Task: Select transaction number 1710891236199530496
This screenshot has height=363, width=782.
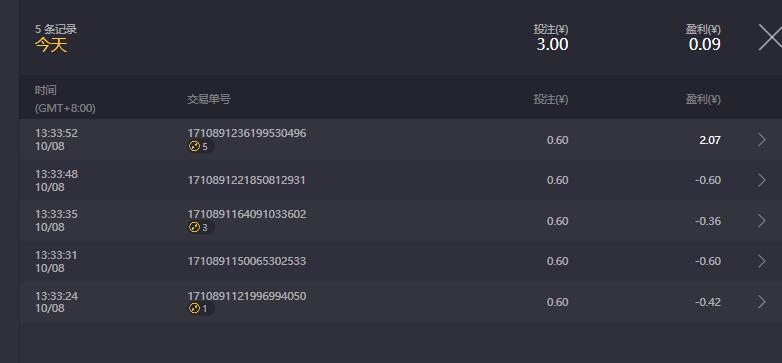Action: 247,133
